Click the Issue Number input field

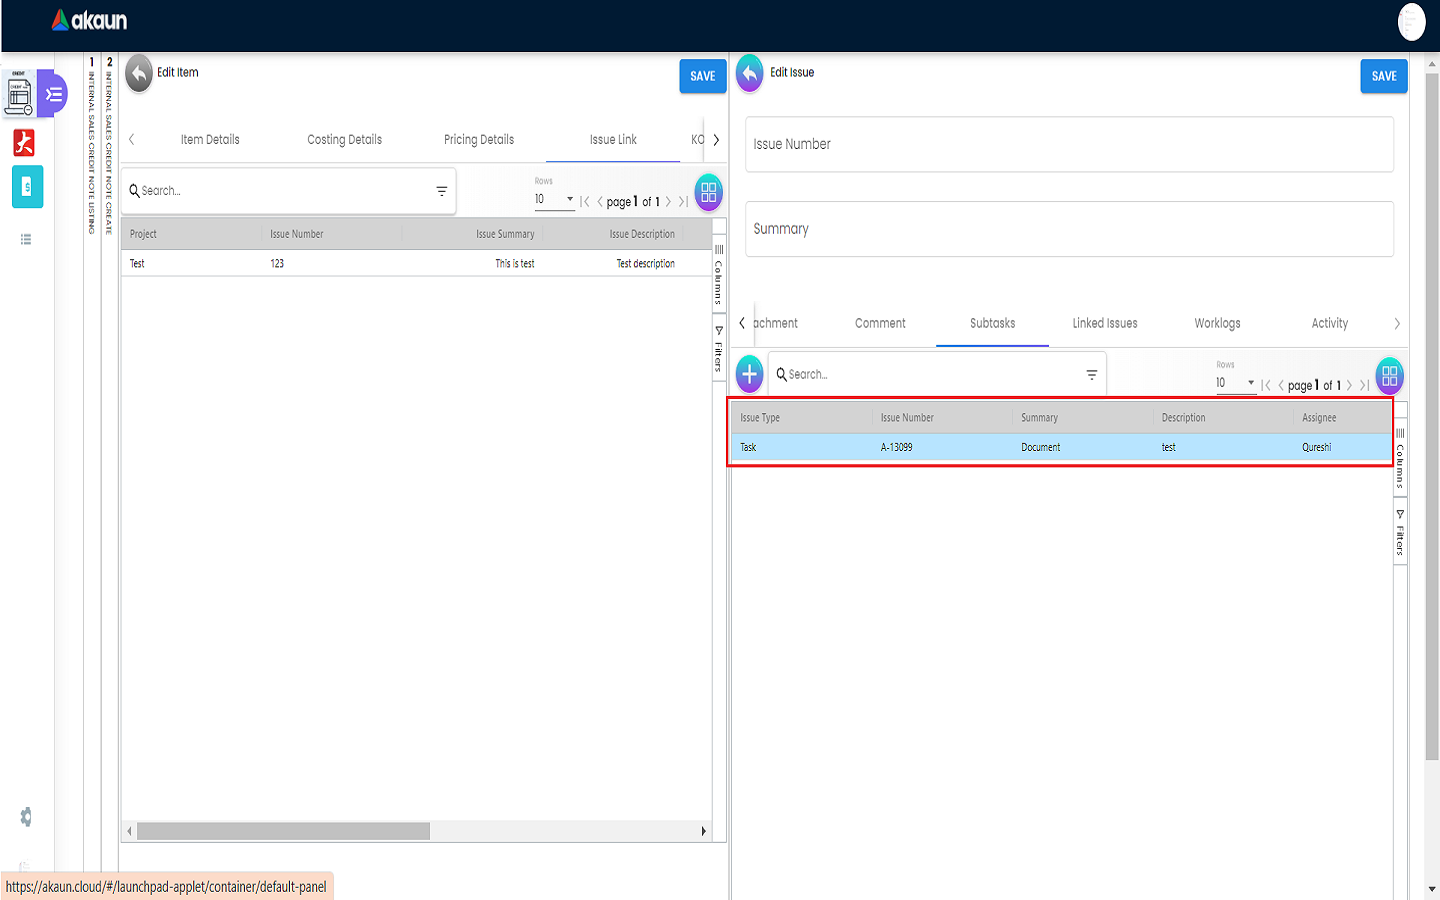(1068, 144)
